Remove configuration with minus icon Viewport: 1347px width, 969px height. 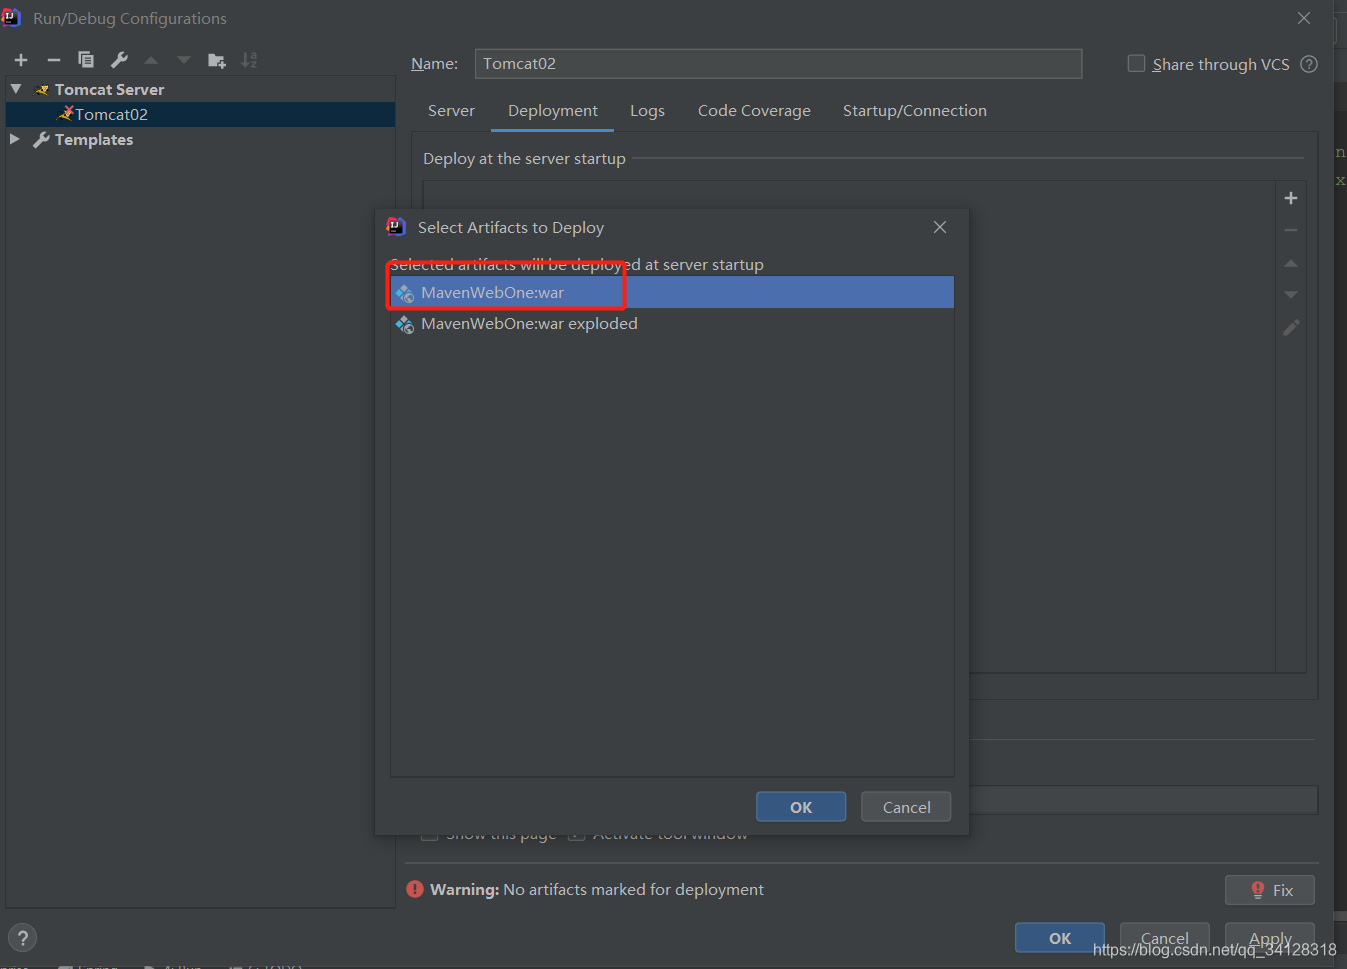click(54, 60)
